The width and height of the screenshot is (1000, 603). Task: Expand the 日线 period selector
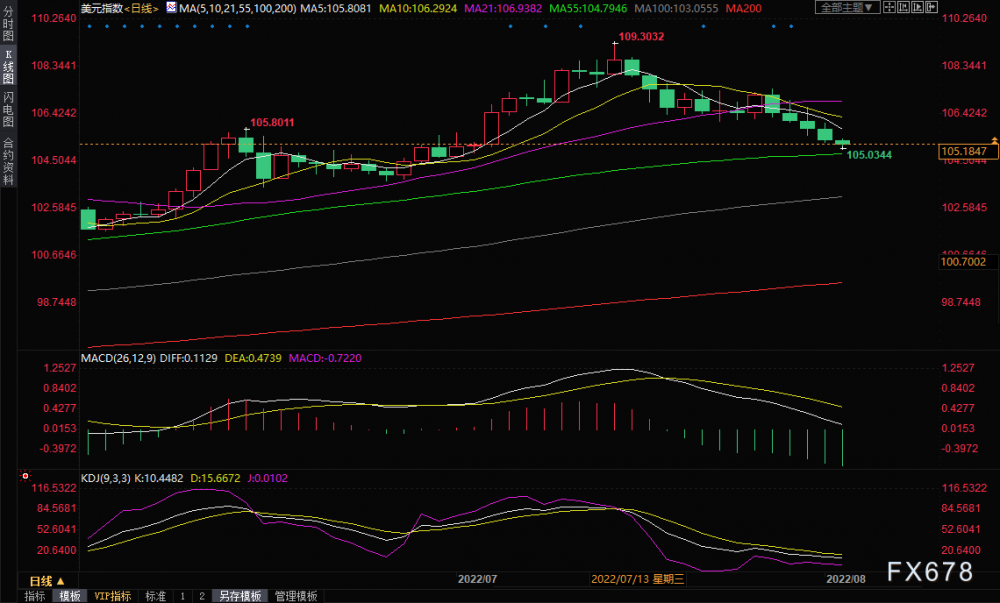(47, 581)
